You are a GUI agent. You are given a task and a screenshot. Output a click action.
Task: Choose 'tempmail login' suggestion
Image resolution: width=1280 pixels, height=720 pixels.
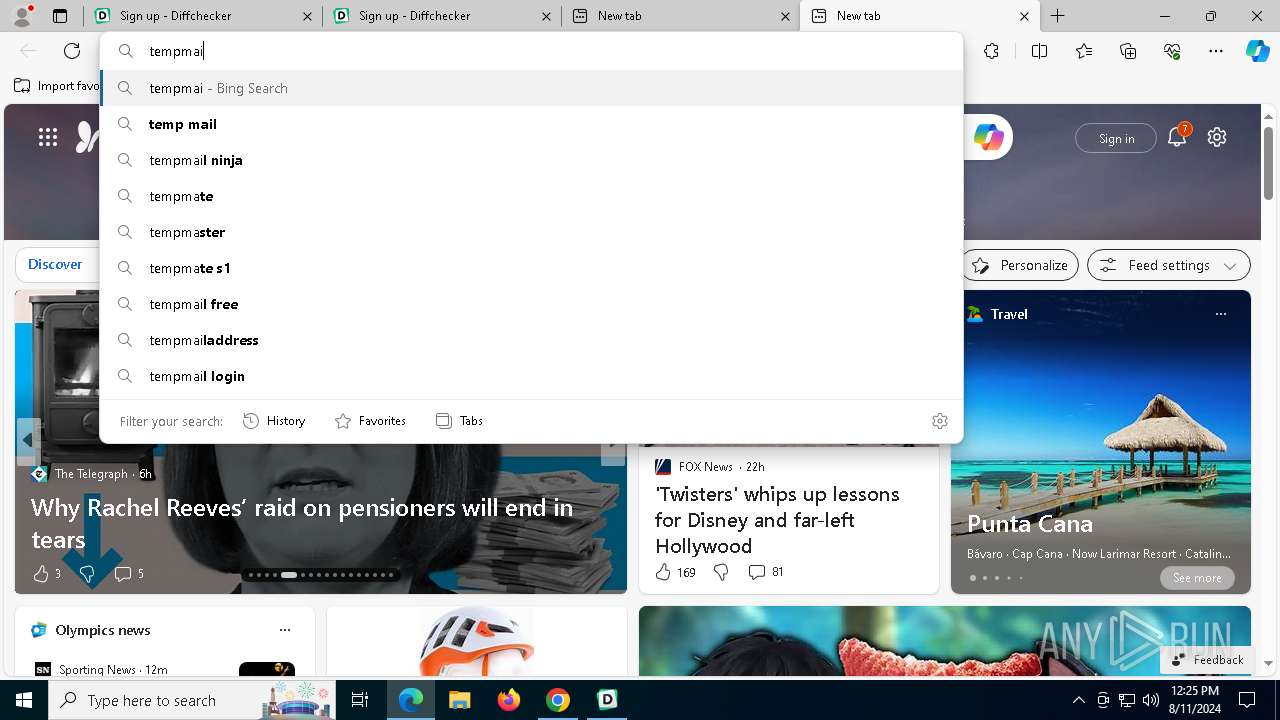532,376
